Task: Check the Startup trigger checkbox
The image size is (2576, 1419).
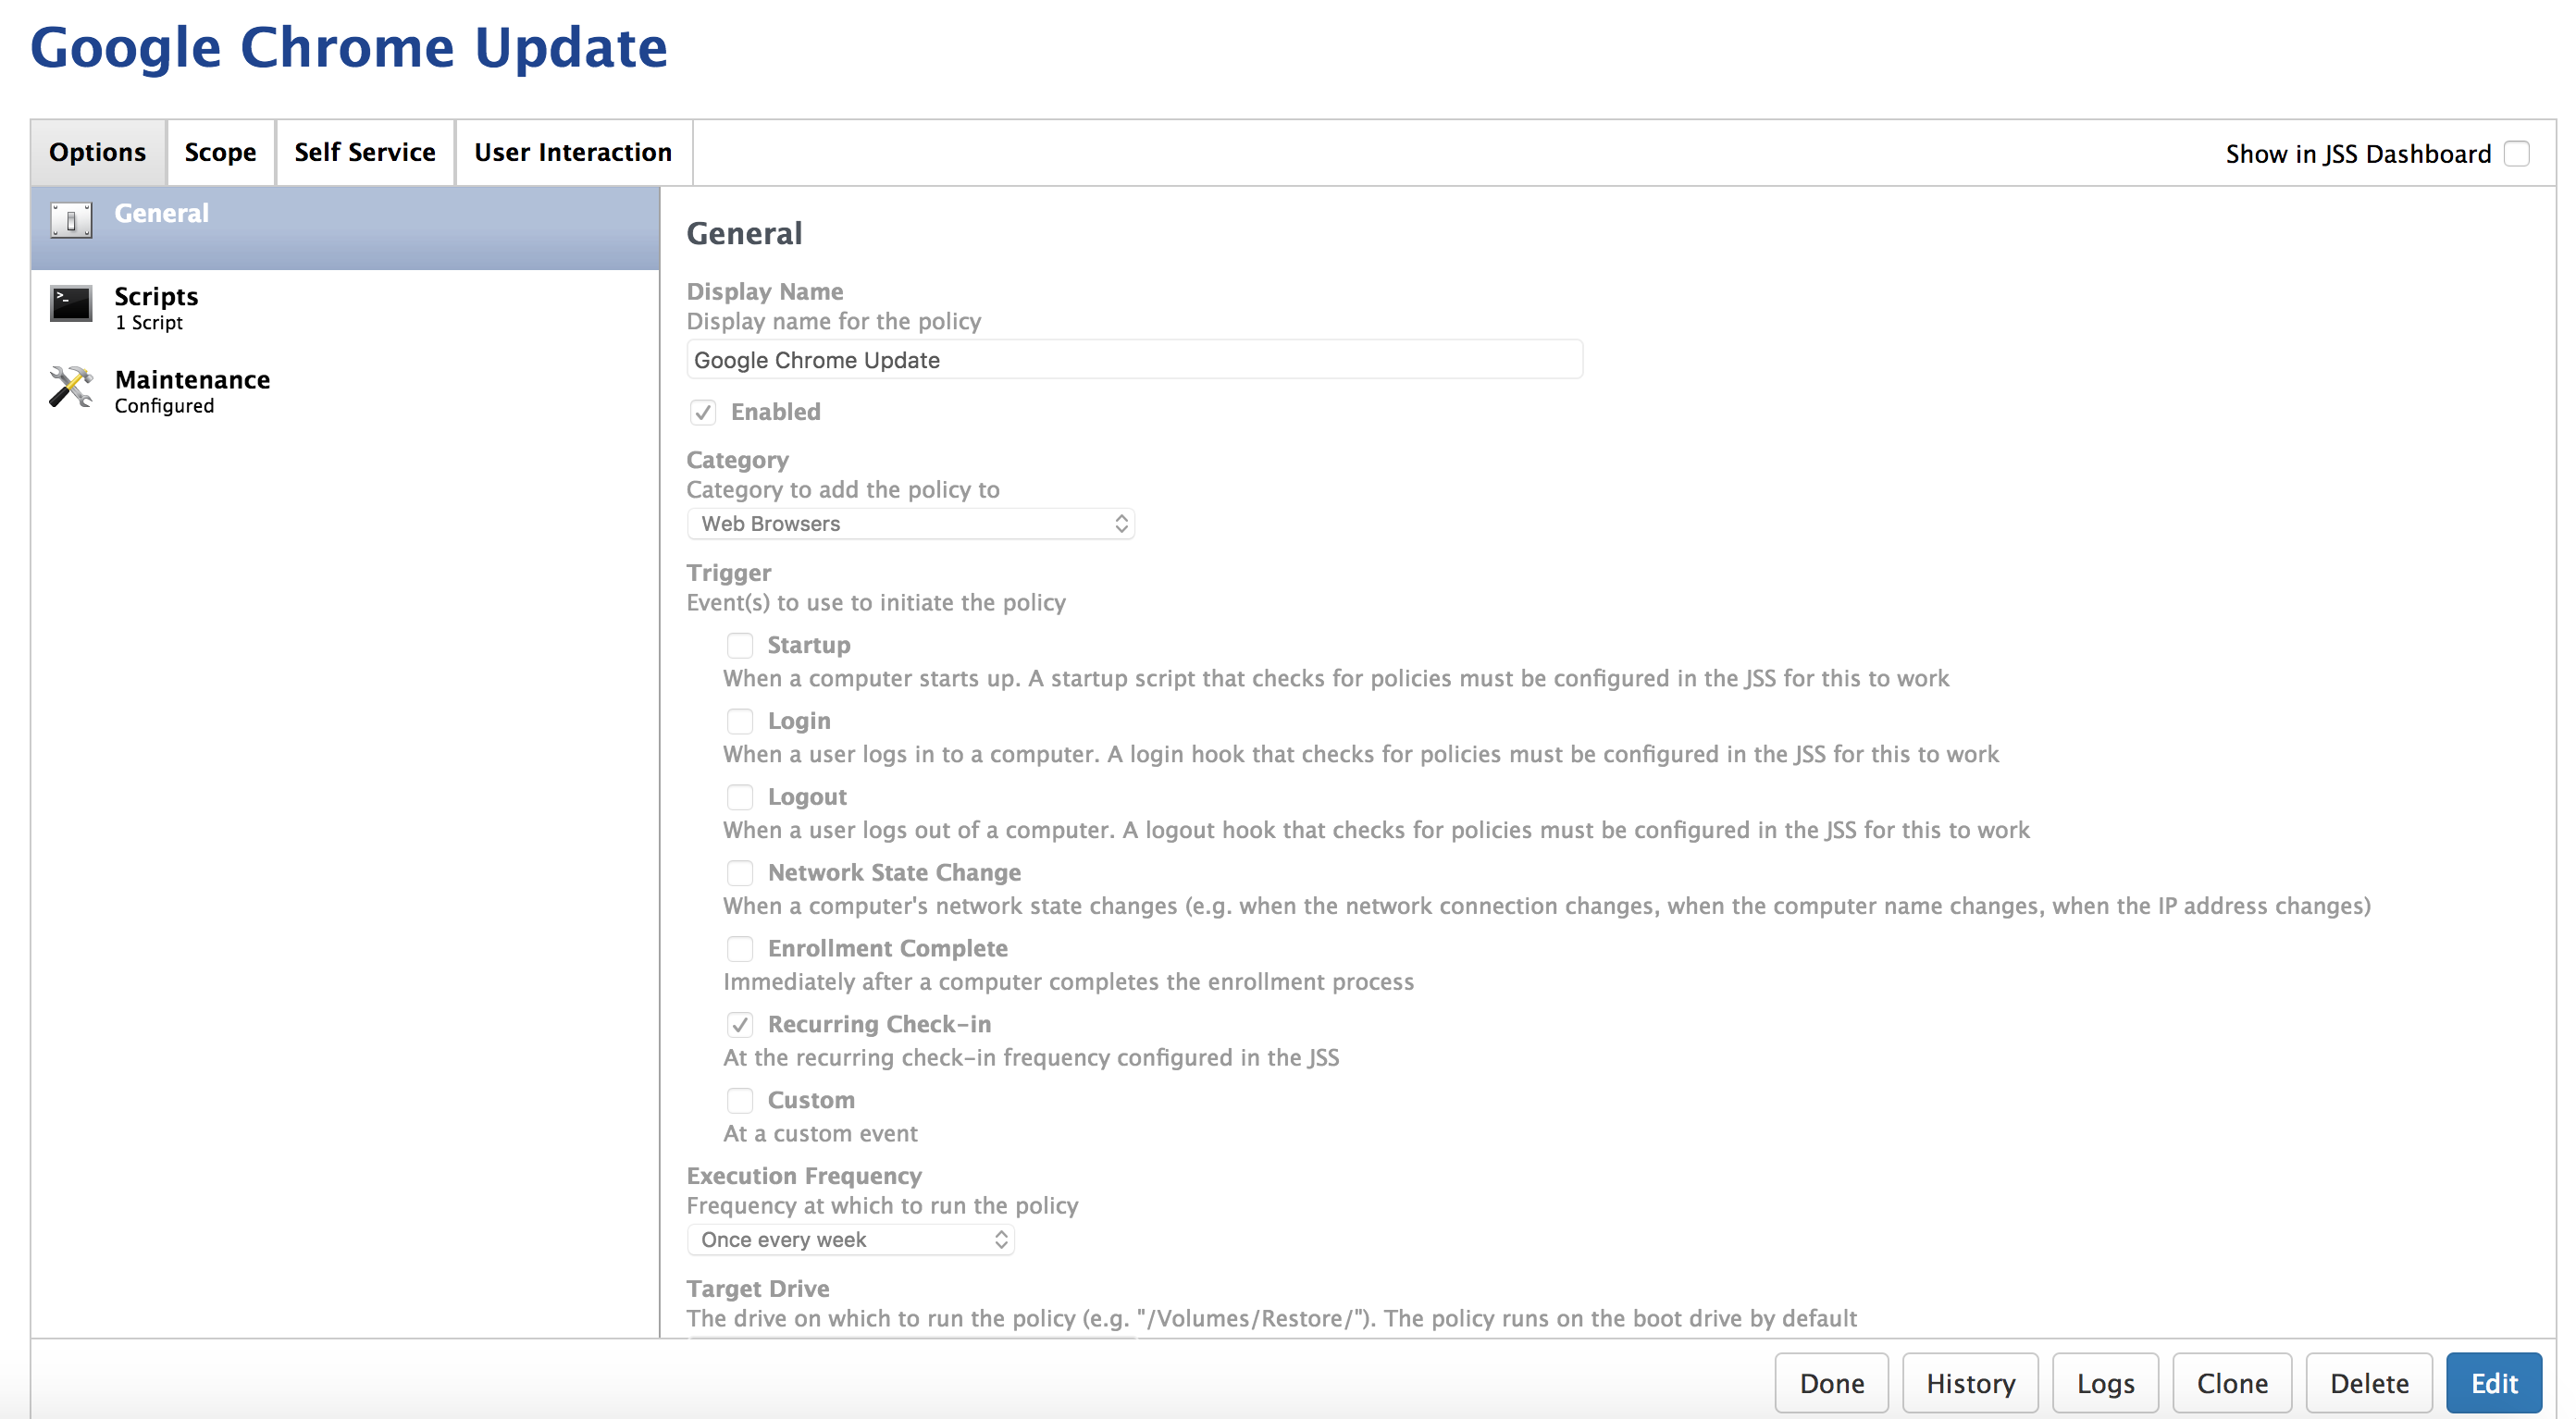Action: (739, 645)
